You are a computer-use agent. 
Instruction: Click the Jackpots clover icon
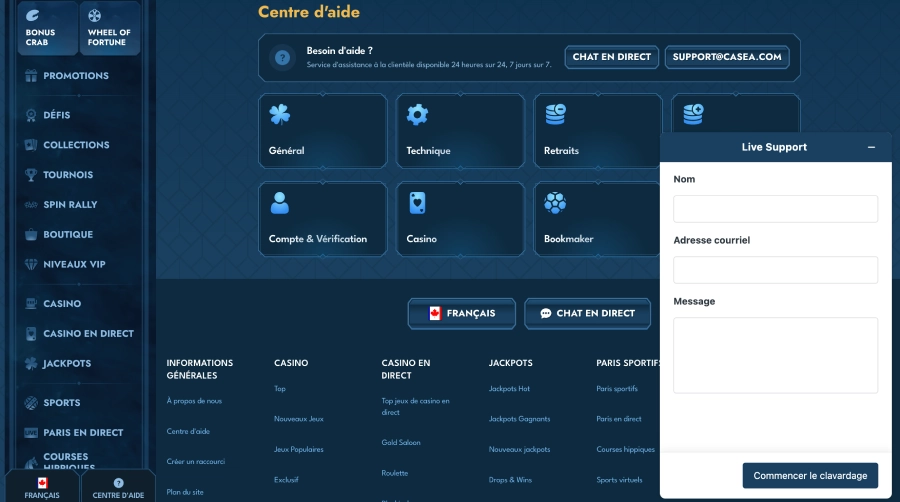point(31,363)
